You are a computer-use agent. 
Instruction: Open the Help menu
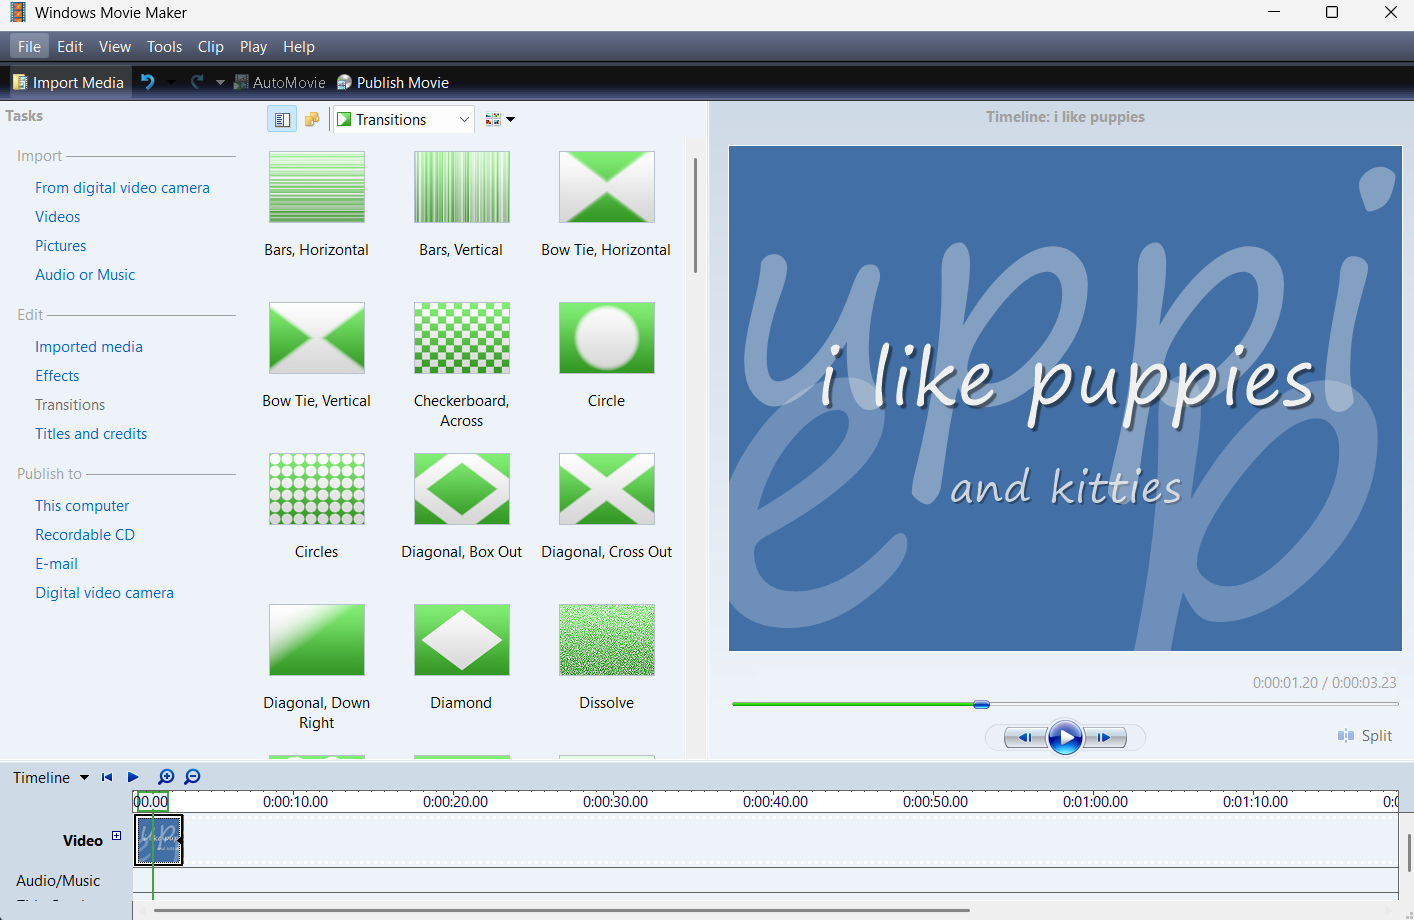tap(298, 46)
